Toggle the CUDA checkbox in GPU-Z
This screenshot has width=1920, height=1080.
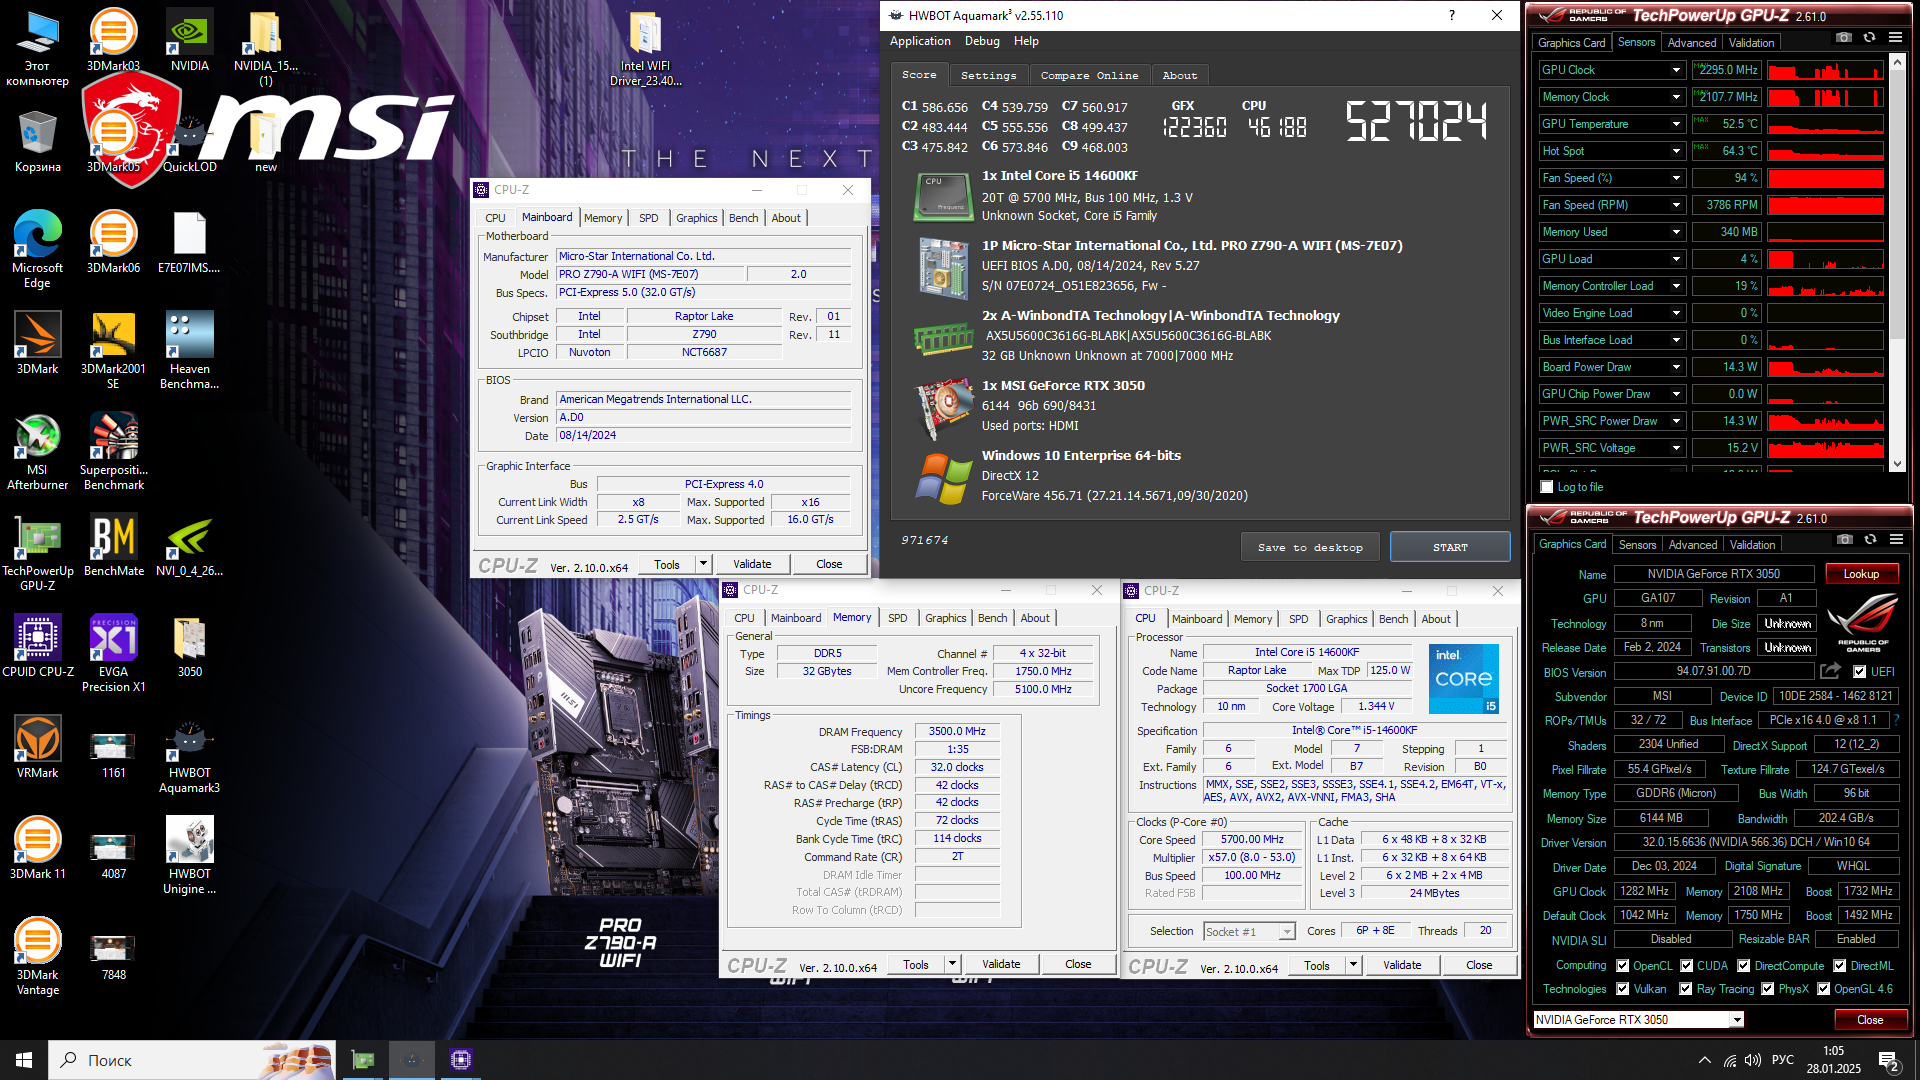[x=1687, y=966]
